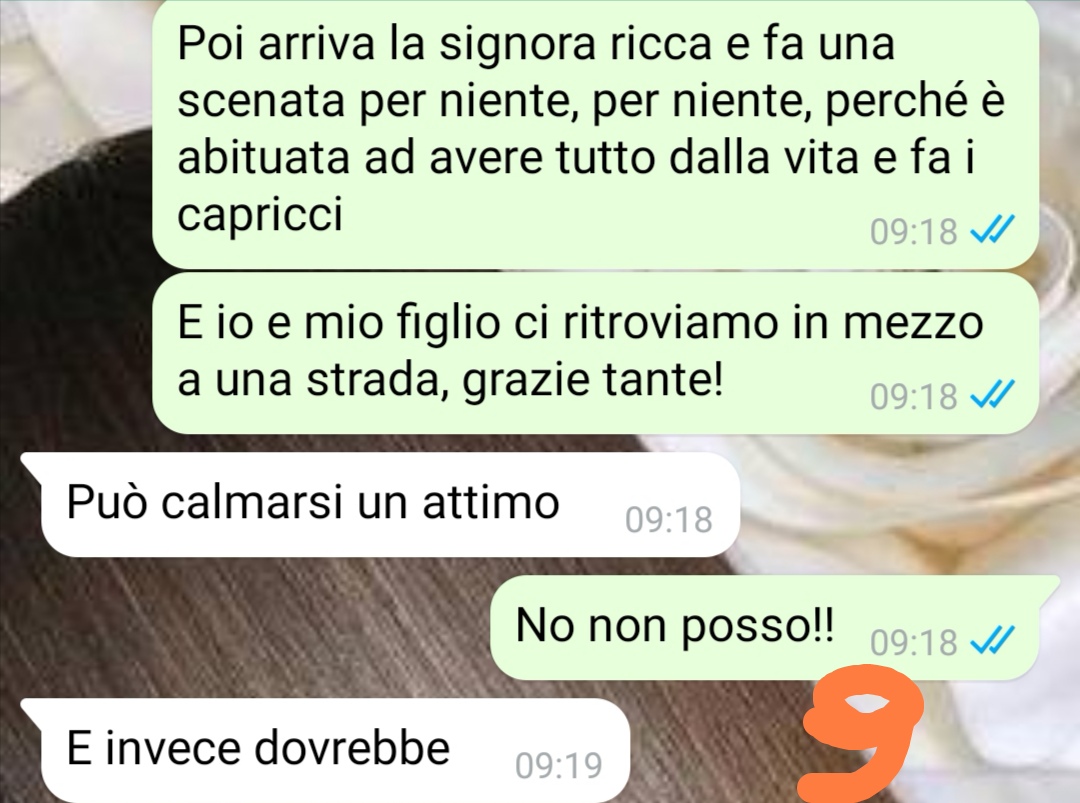Select the 'No non posso!!' message bubble
Screen dimensions: 1080x803
click(765, 627)
